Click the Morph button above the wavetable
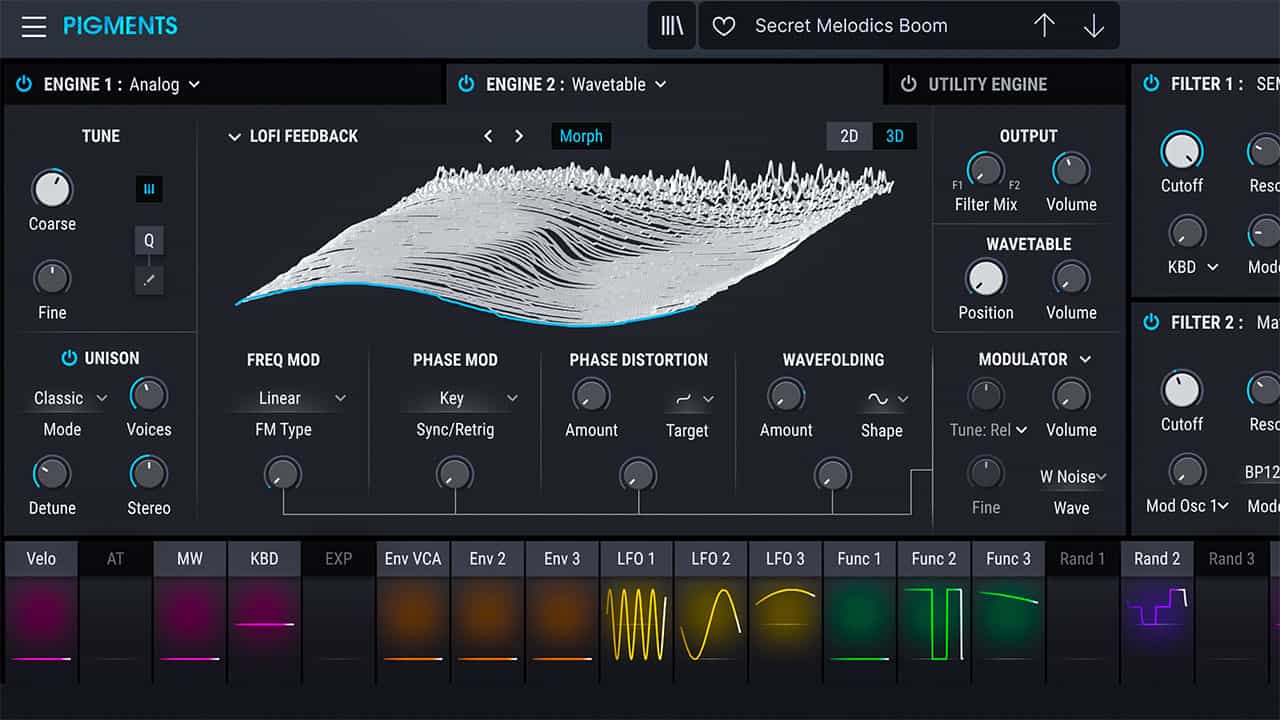The height and width of the screenshot is (720, 1280). point(581,135)
